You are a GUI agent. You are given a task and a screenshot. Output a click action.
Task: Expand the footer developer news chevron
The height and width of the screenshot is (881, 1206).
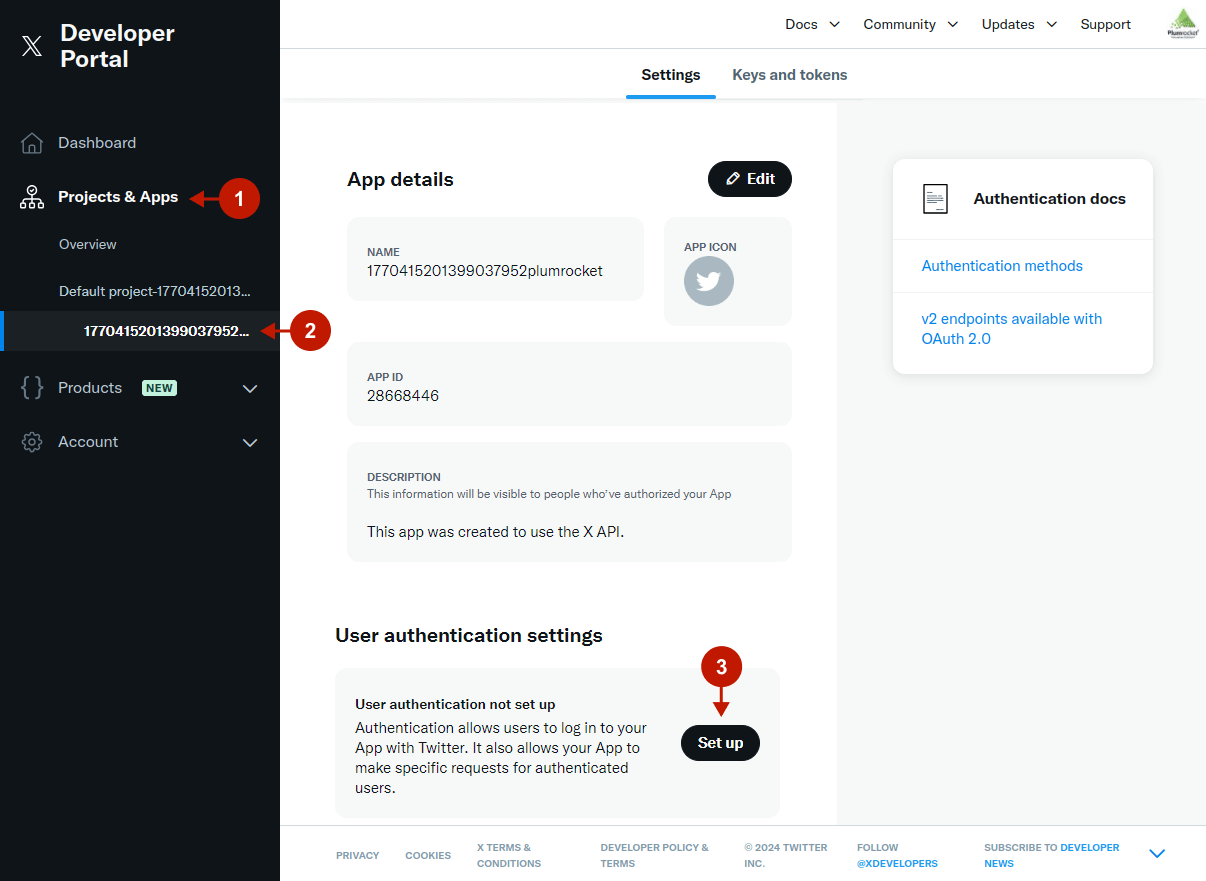1157,854
